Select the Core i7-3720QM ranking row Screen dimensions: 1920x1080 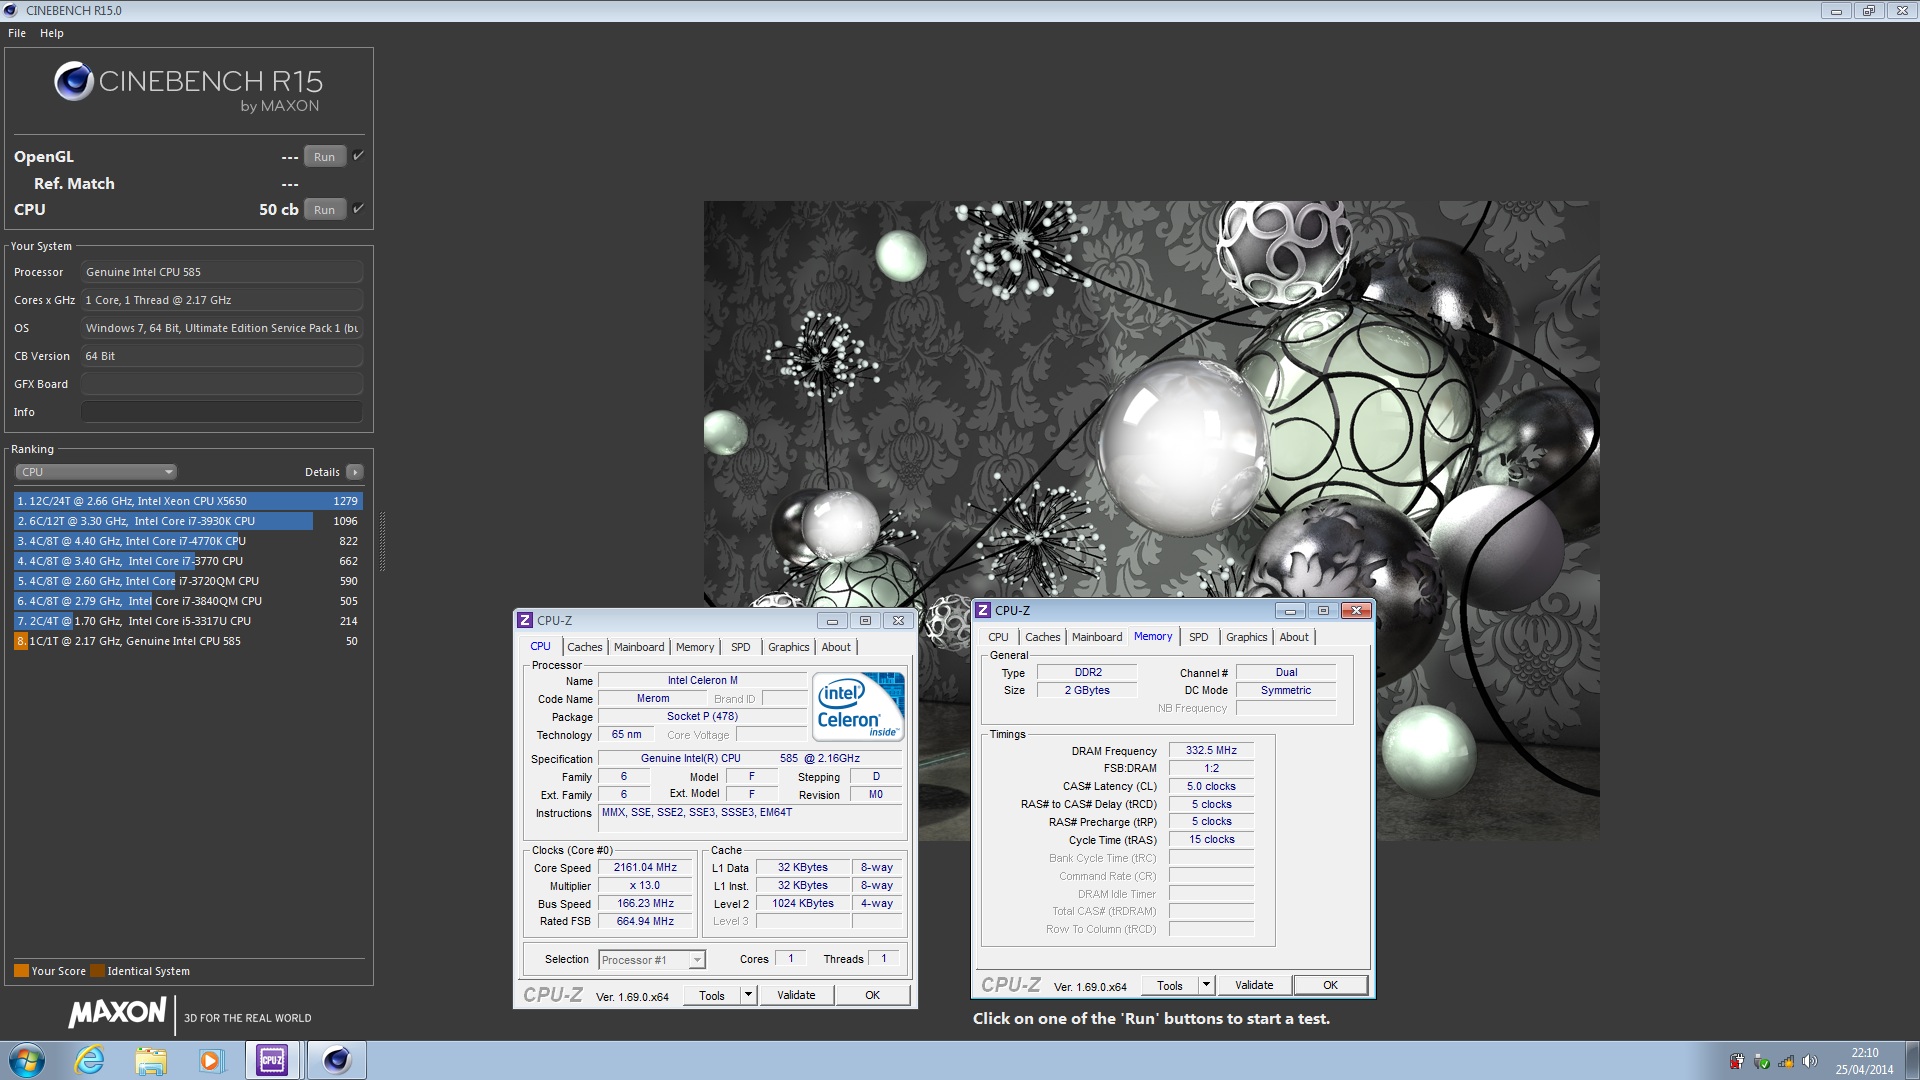(188, 581)
